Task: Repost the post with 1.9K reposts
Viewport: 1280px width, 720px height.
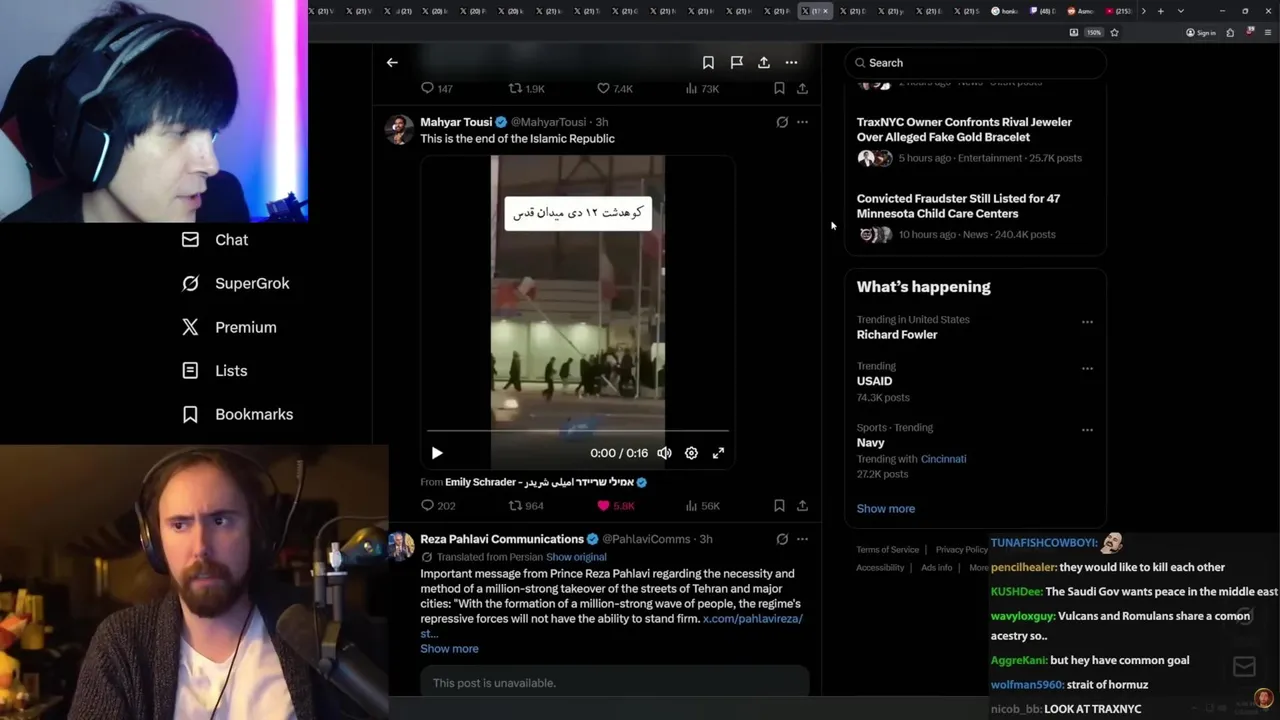Action: 527,88
